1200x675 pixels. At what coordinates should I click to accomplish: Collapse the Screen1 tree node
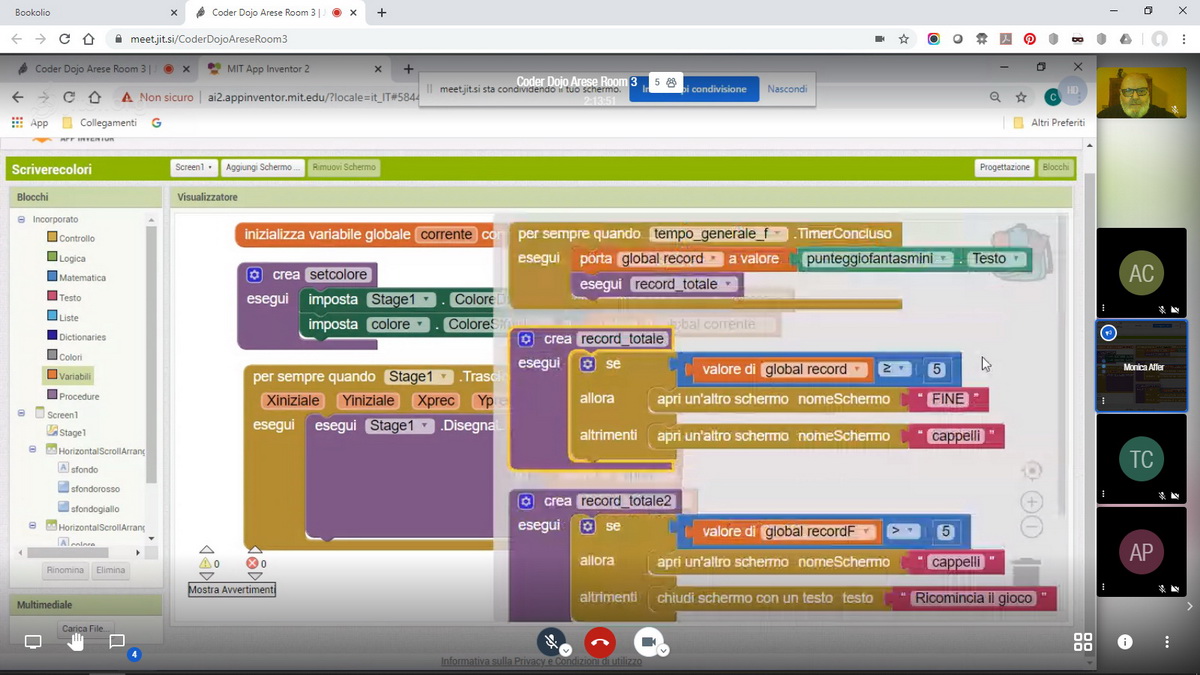click(22, 413)
